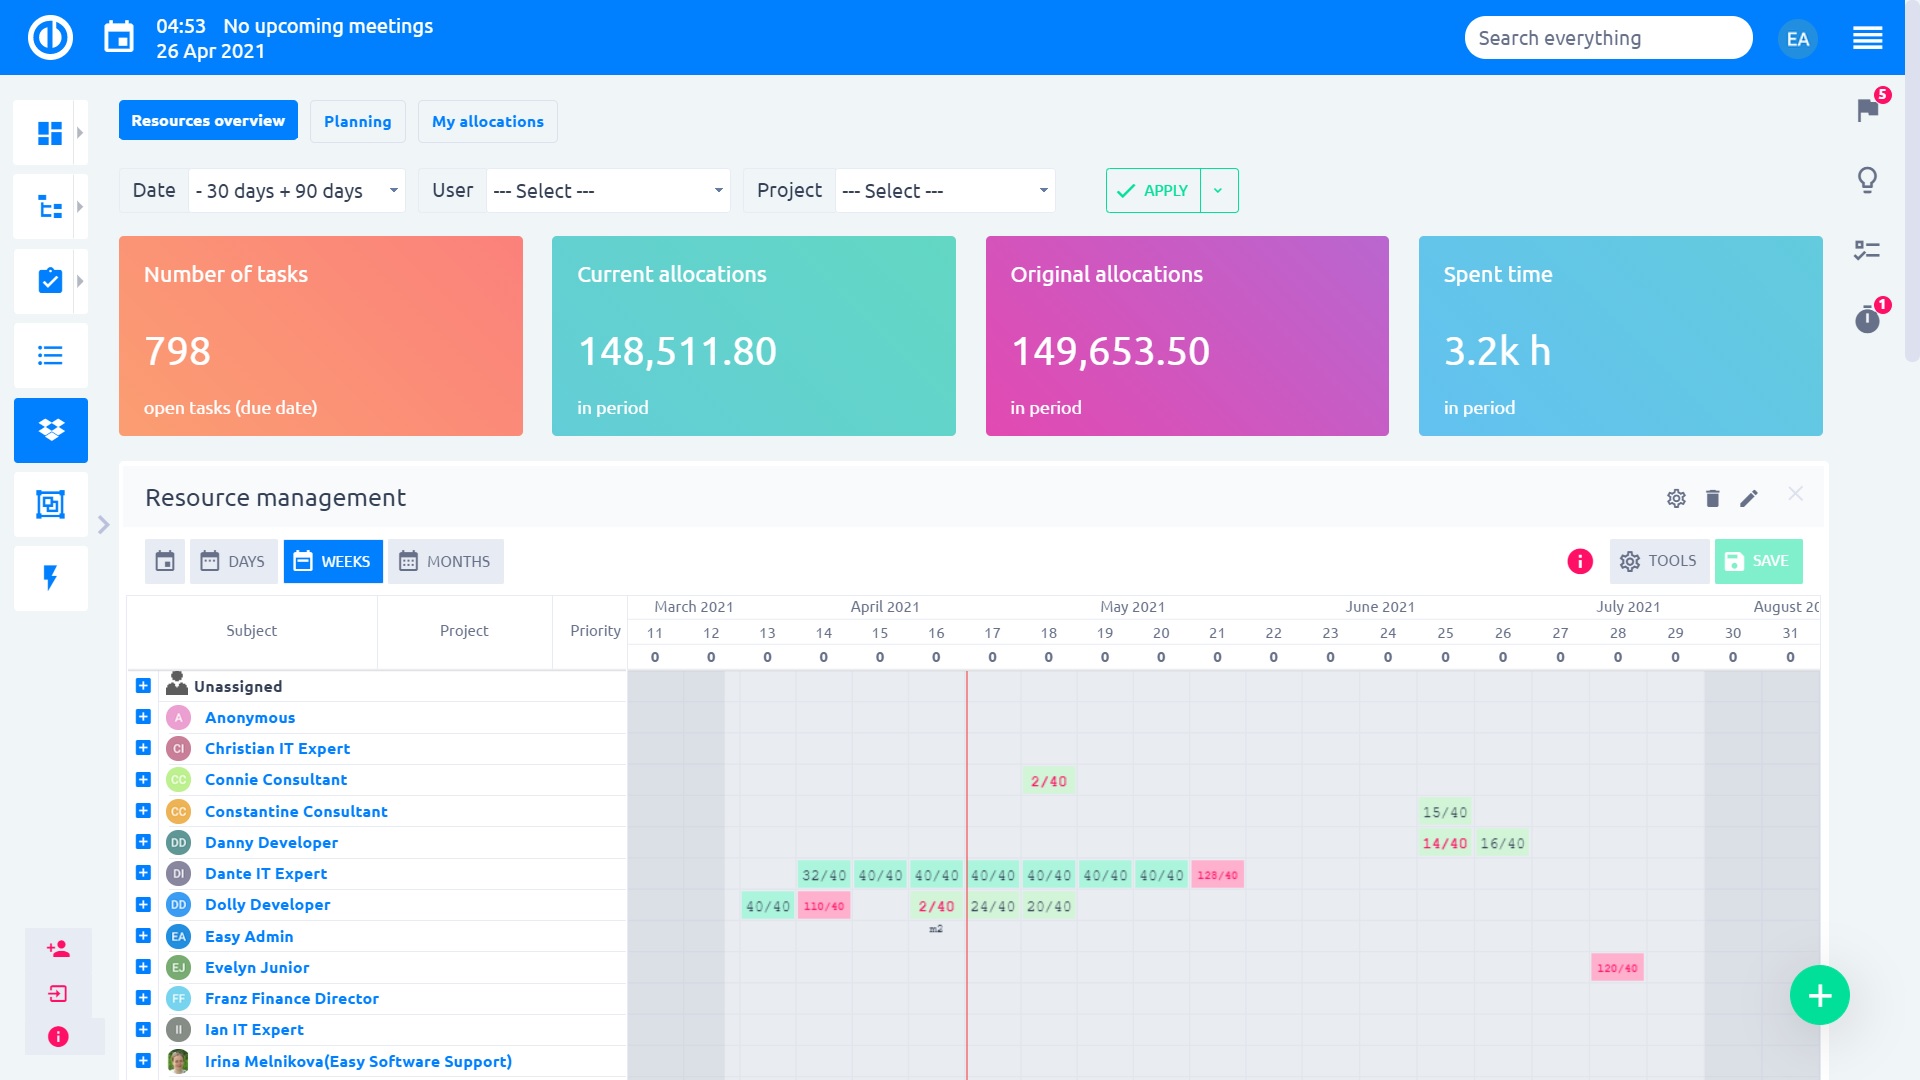This screenshot has height=1080, width=1920.
Task: Open Easy Admin user link
Action: click(249, 937)
